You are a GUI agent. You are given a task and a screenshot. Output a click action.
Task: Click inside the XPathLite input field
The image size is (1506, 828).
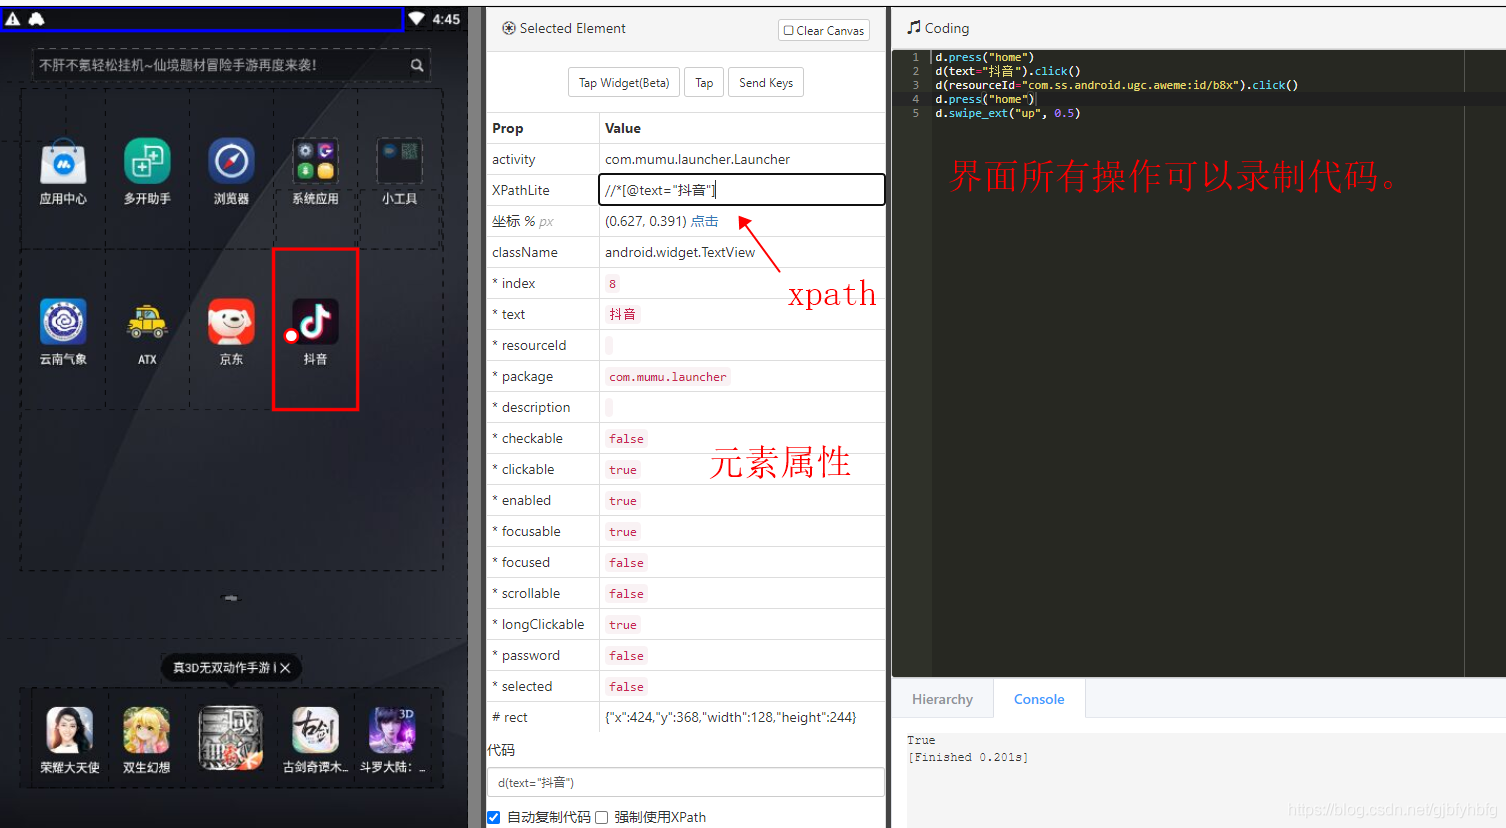click(x=740, y=189)
